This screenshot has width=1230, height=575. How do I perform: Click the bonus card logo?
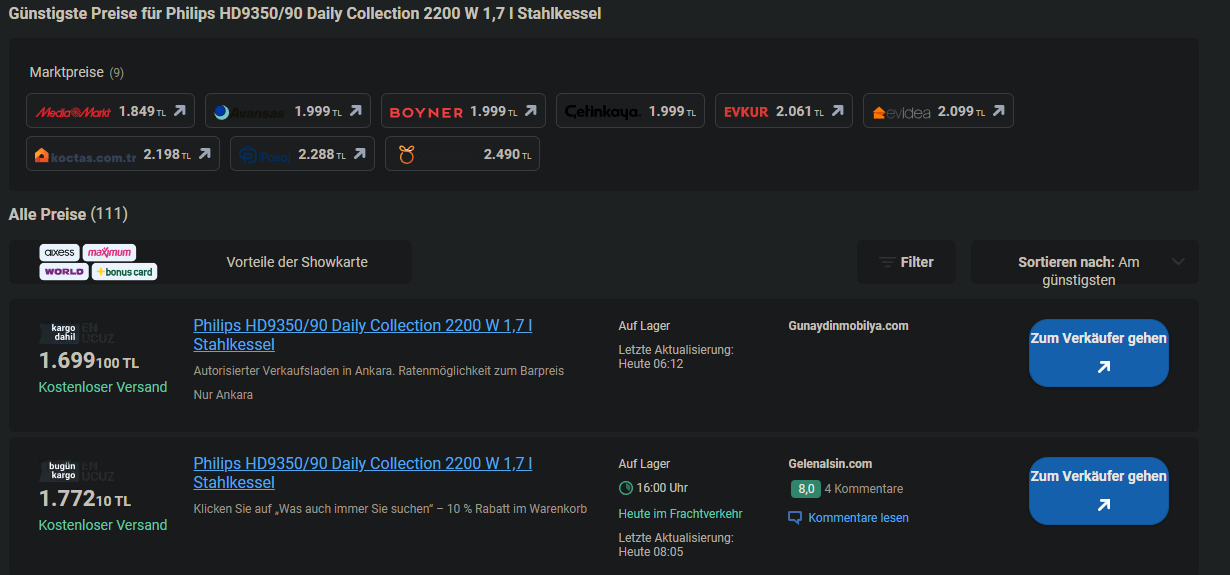tap(124, 272)
